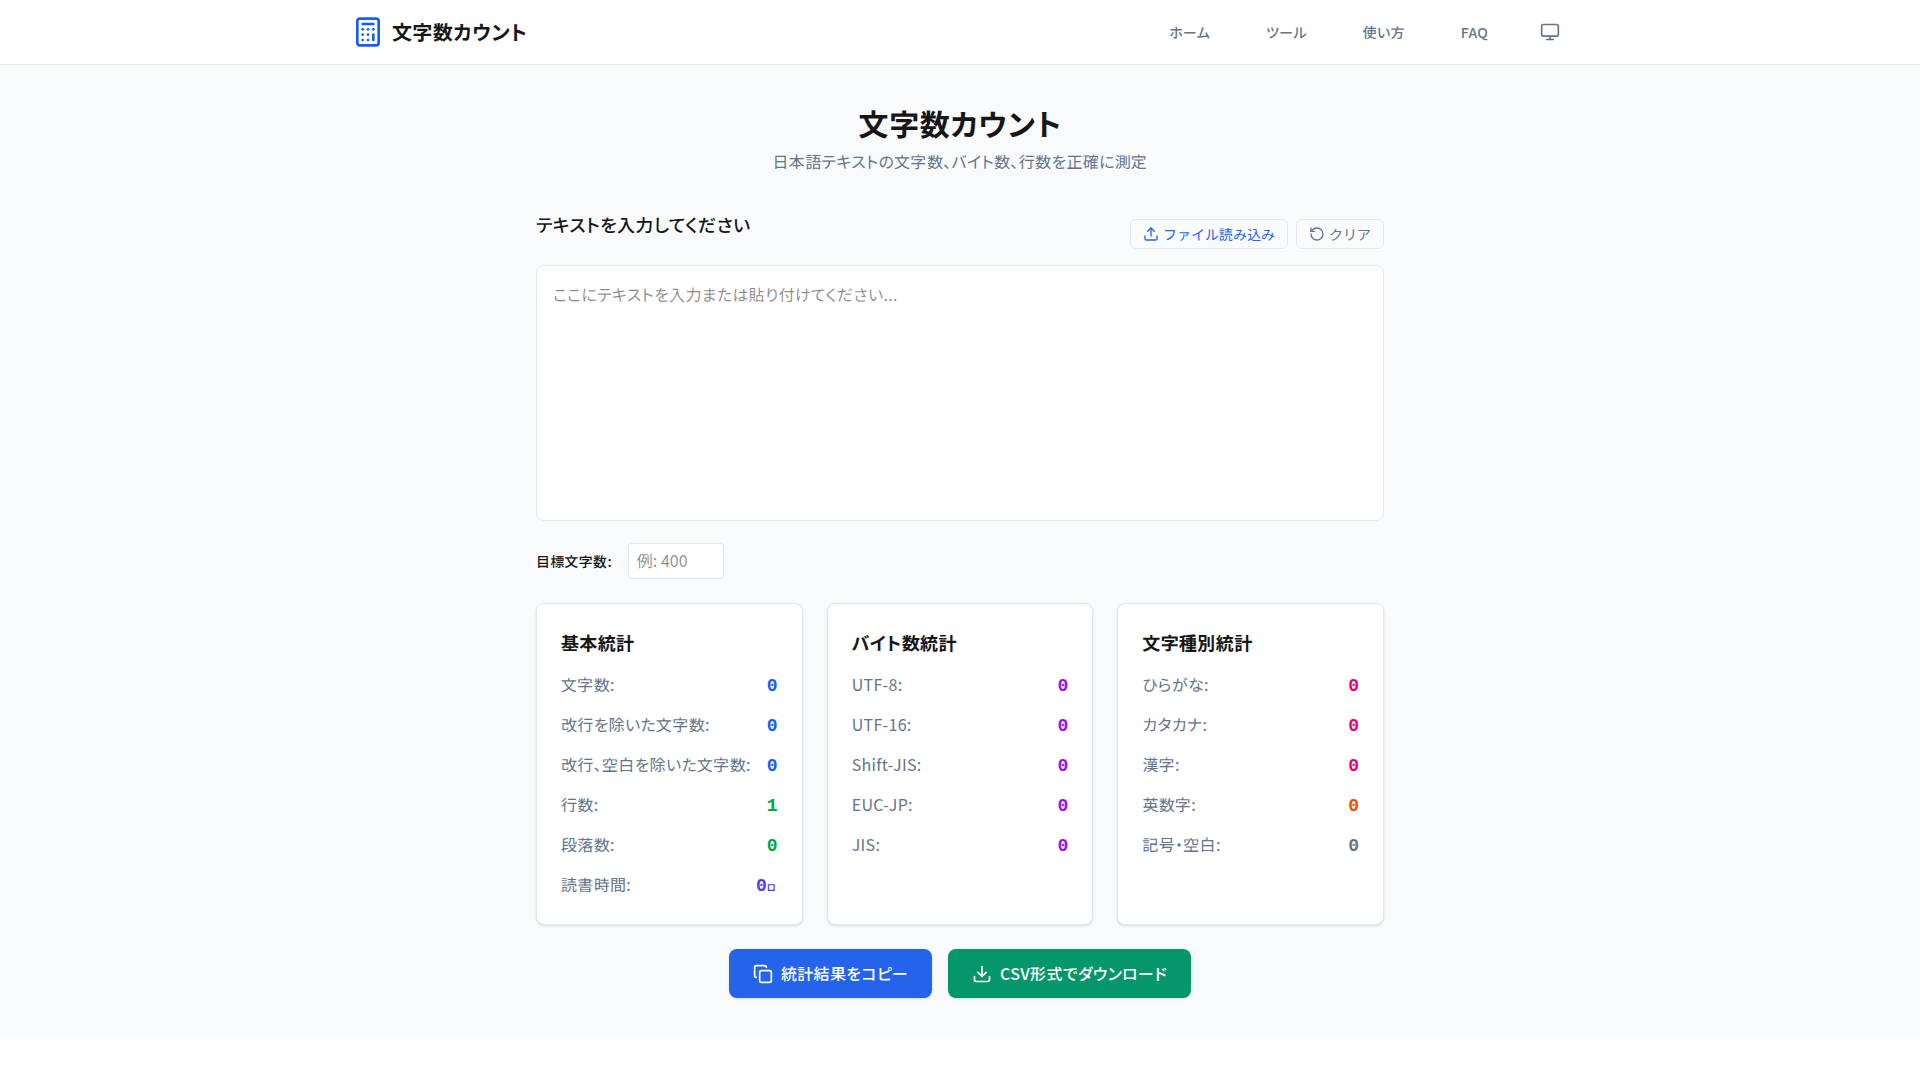Screen dimensions: 1920x1080
Task: Focus the main text input area
Action: pos(959,392)
